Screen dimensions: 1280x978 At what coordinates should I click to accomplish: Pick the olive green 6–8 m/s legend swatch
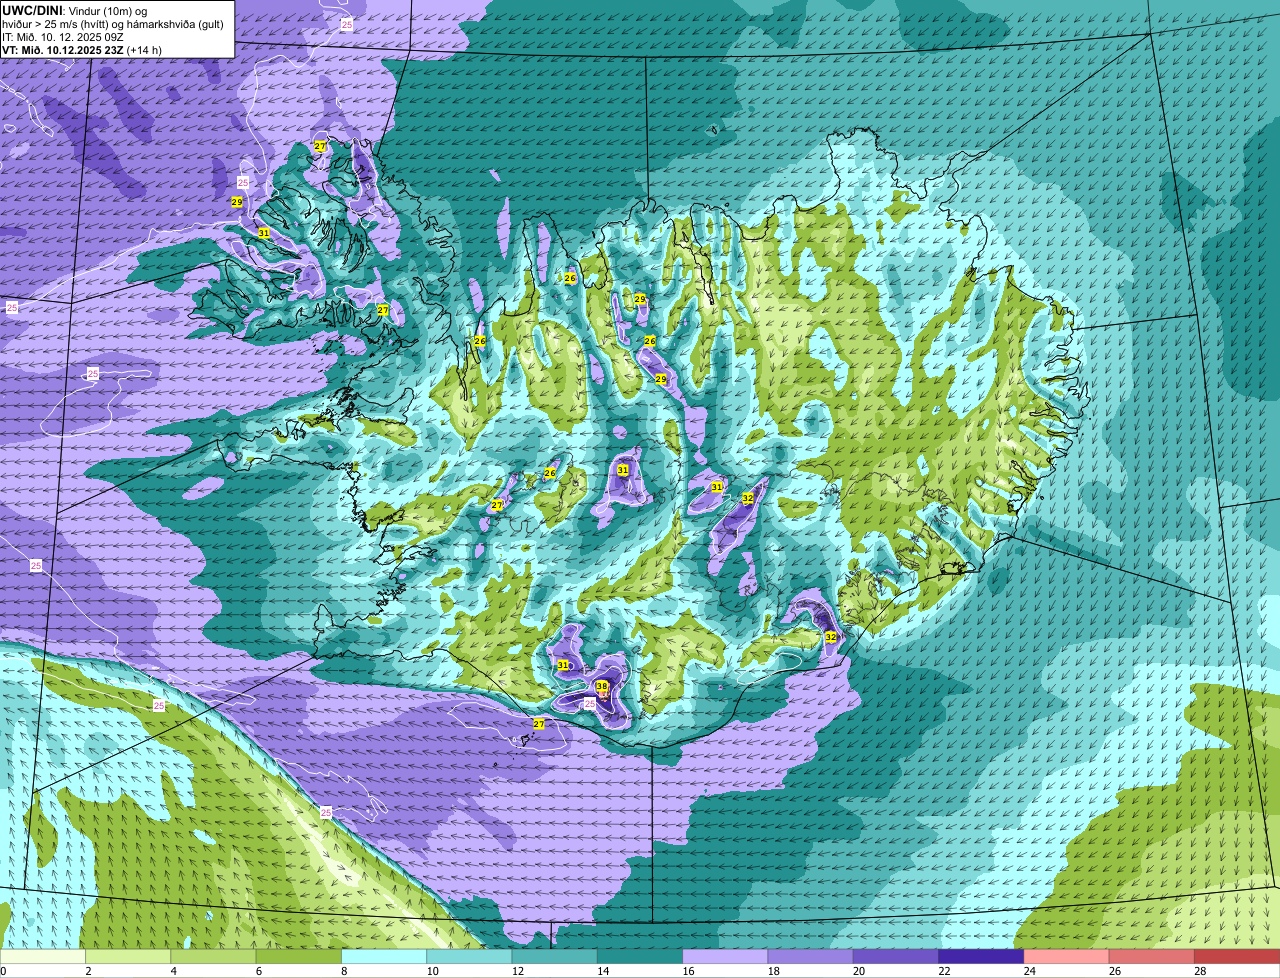point(299,957)
